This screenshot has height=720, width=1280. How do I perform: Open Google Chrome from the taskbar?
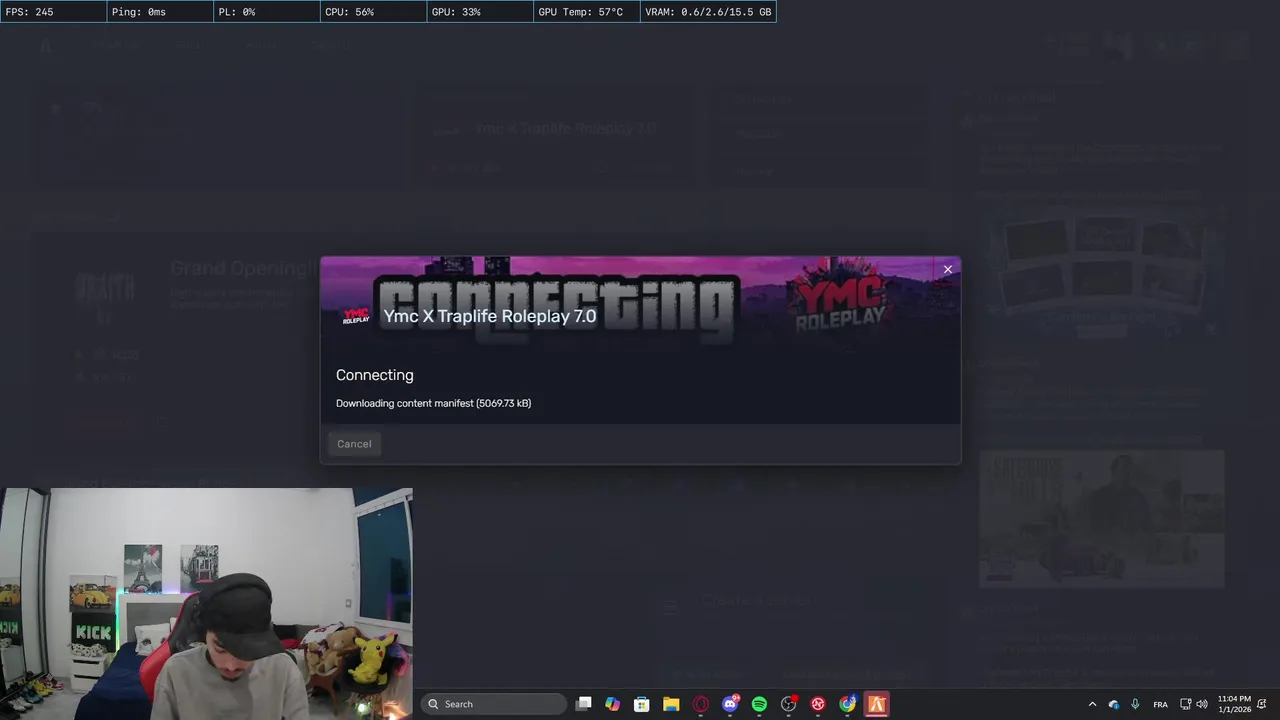click(x=847, y=704)
